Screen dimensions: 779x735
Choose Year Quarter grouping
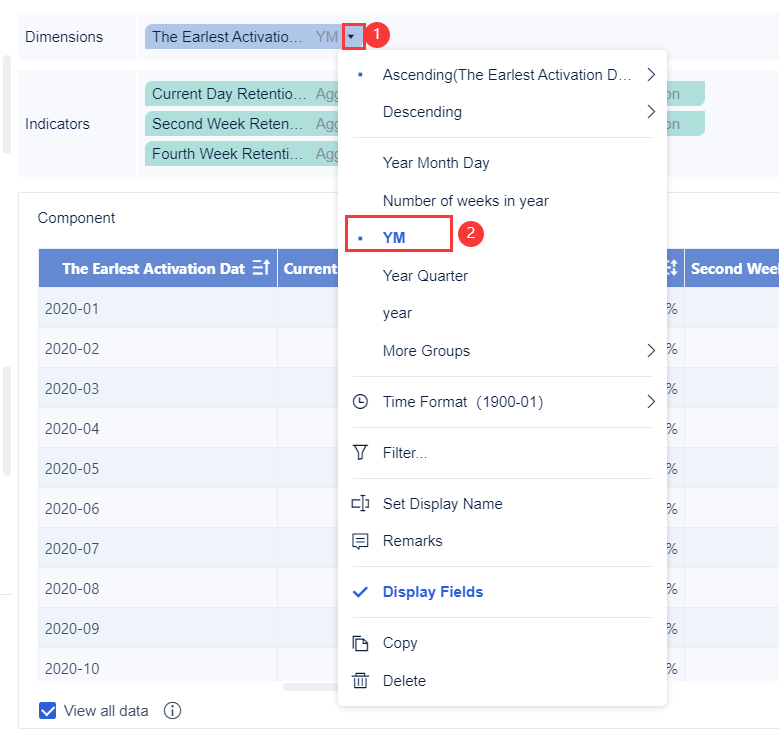pyautogui.click(x=425, y=276)
